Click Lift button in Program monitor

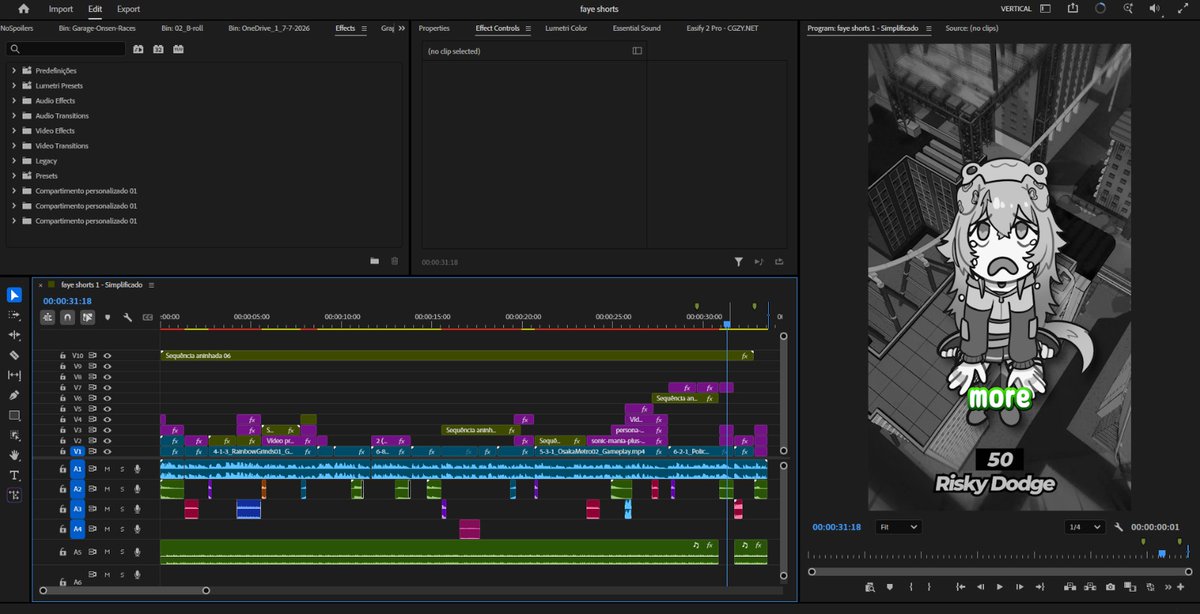point(1070,587)
